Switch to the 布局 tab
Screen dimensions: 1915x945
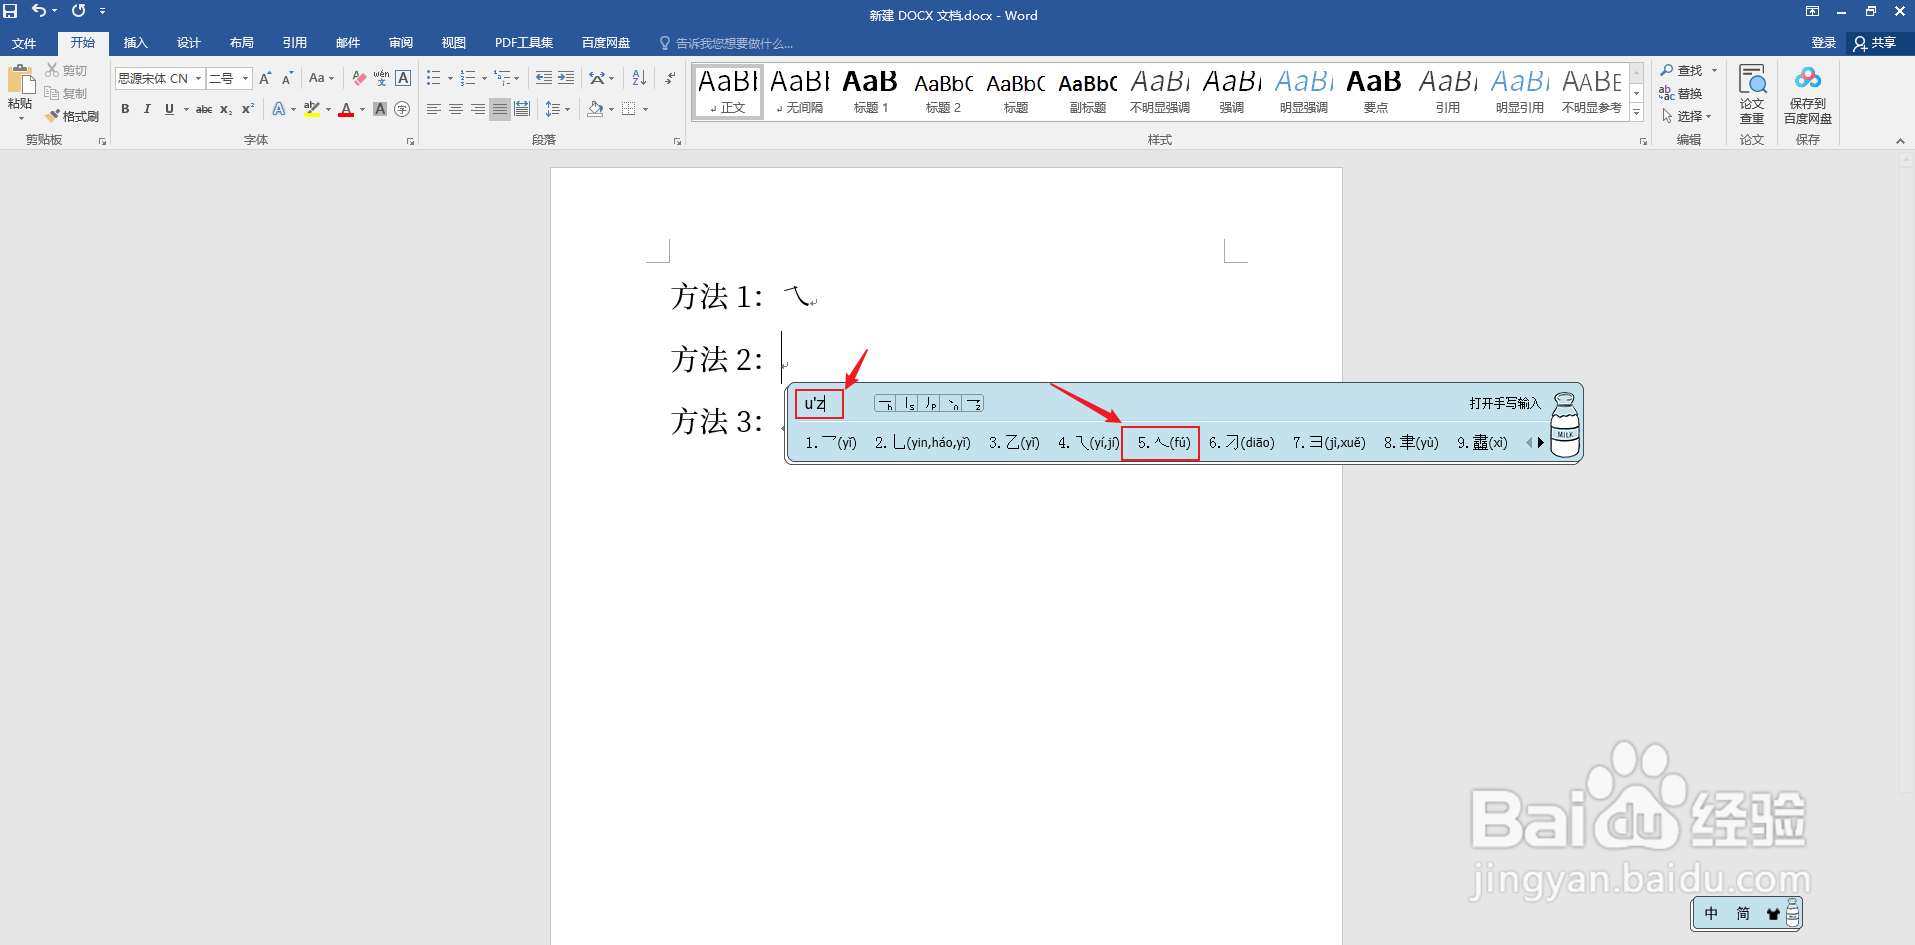coord(241,43)
